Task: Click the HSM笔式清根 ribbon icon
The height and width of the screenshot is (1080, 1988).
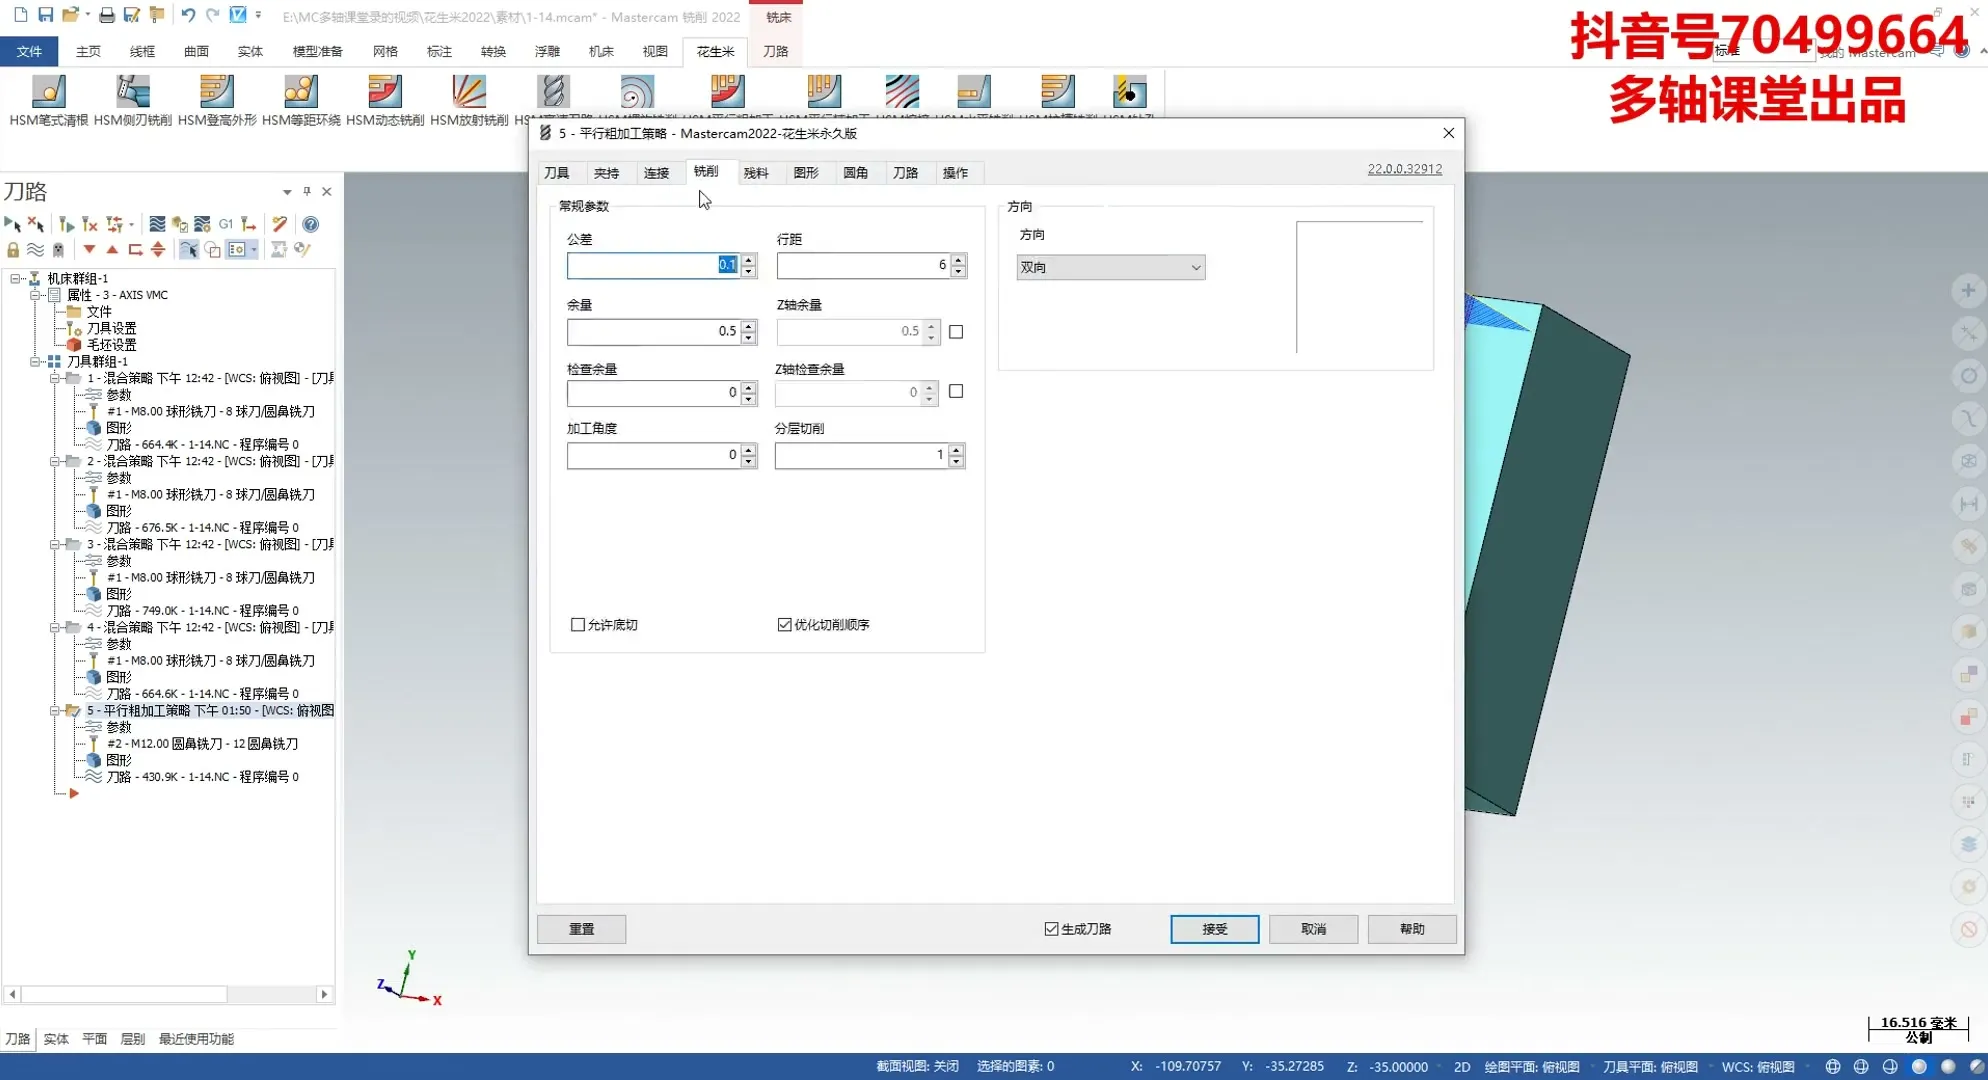Action: pos(48,93)
